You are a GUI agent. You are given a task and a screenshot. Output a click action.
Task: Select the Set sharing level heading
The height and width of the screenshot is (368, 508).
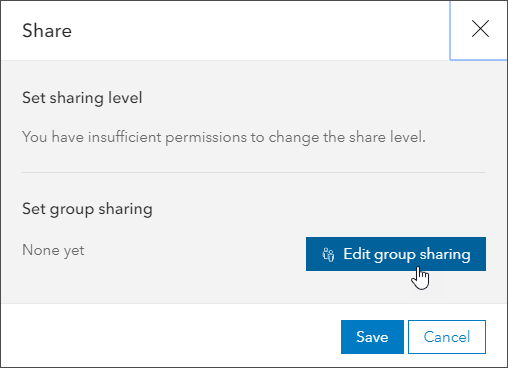click(82, 98)
